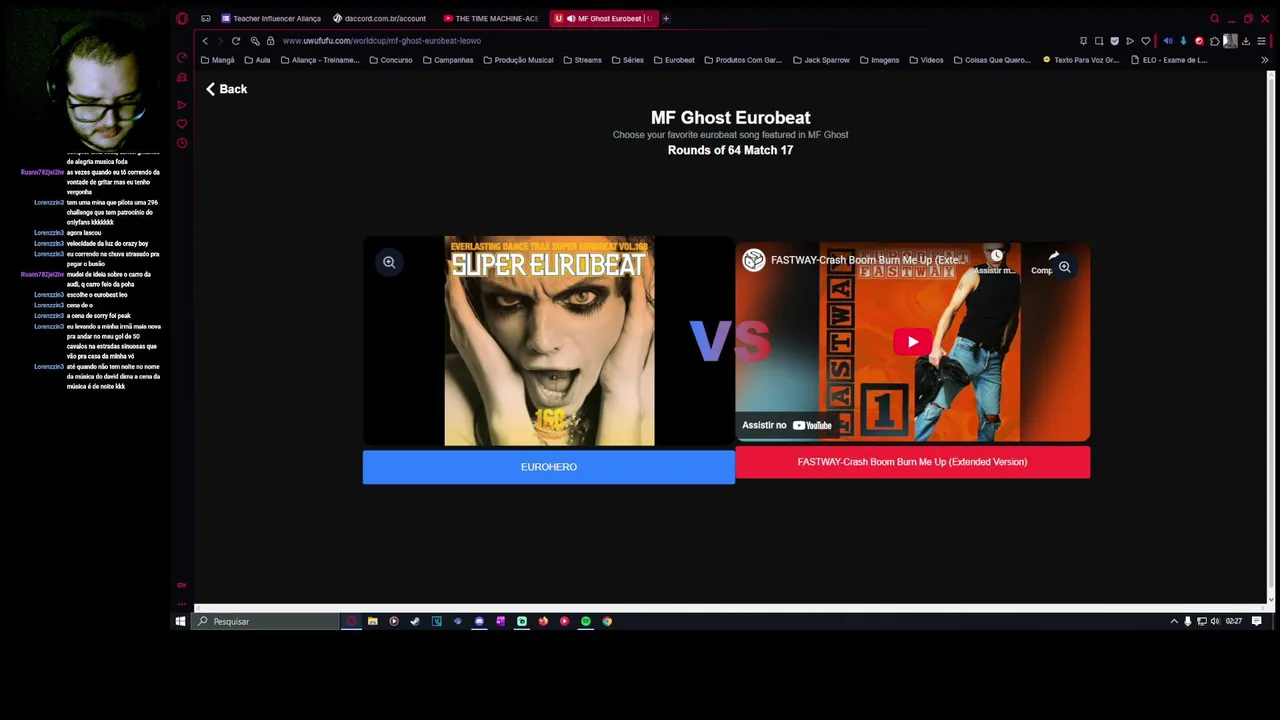Open the Windows Start menu

coord(180,621)
